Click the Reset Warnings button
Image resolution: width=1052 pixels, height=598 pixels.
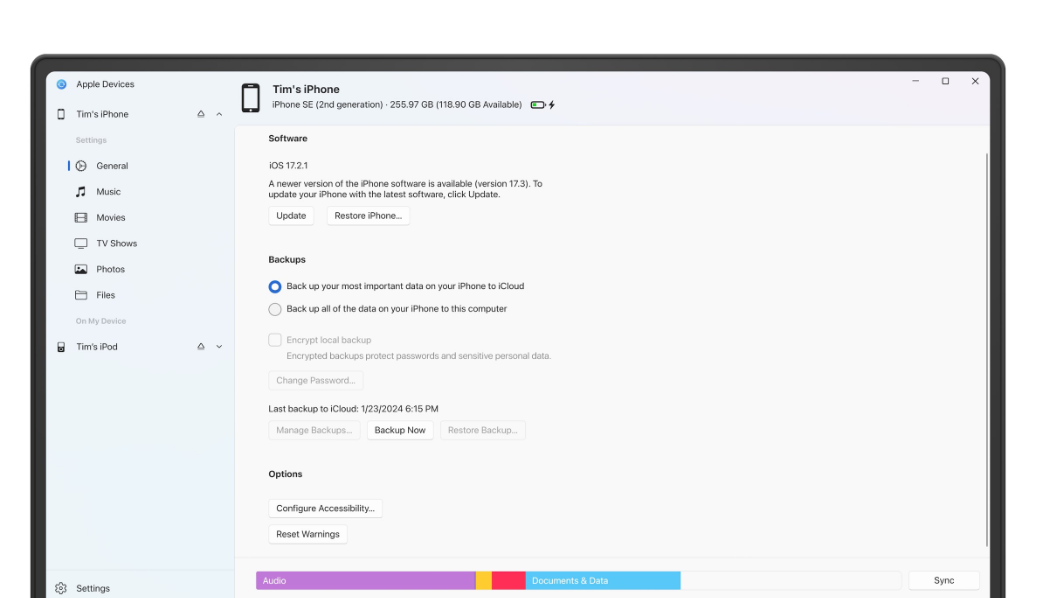[308, 534]
